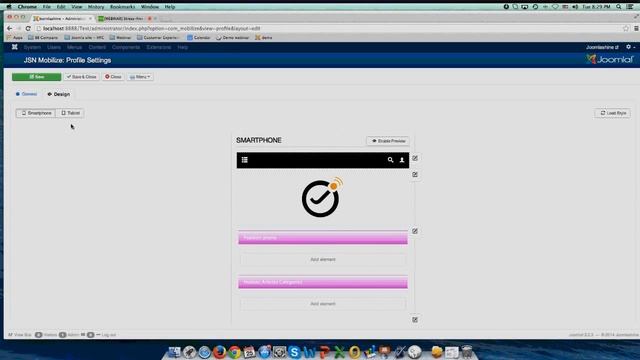This screenshot has width=640, height=360.
Task: Open the Joomla Components menu
Action: pyautogui.click(x=126, y=47)
